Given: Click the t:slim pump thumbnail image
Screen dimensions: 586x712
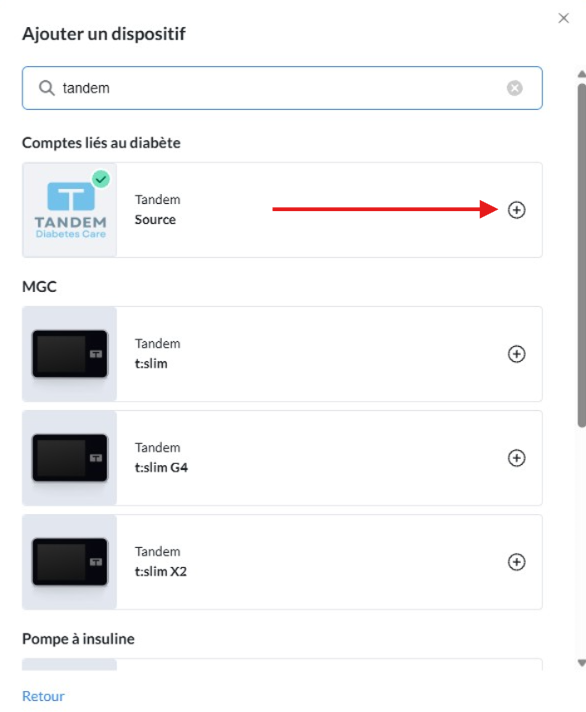Looking at the screenshot, I should pos(70,354).
